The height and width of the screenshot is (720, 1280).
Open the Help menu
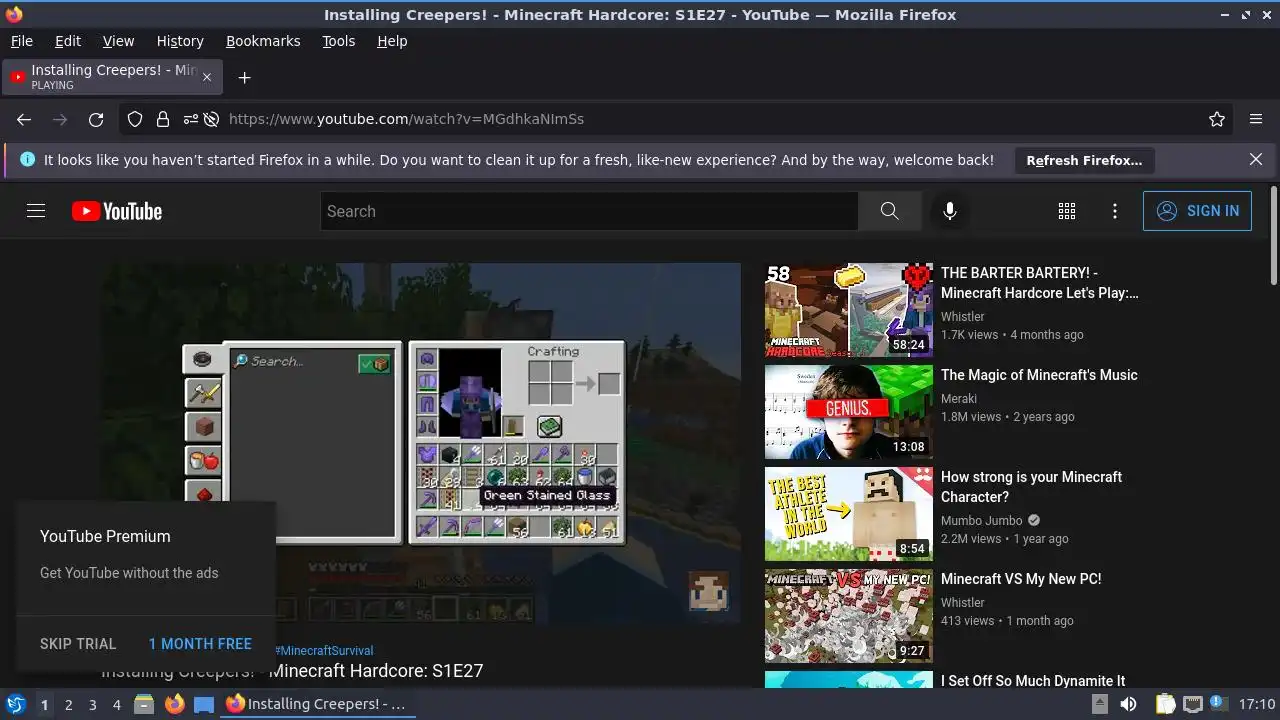(x=392, y=41)
